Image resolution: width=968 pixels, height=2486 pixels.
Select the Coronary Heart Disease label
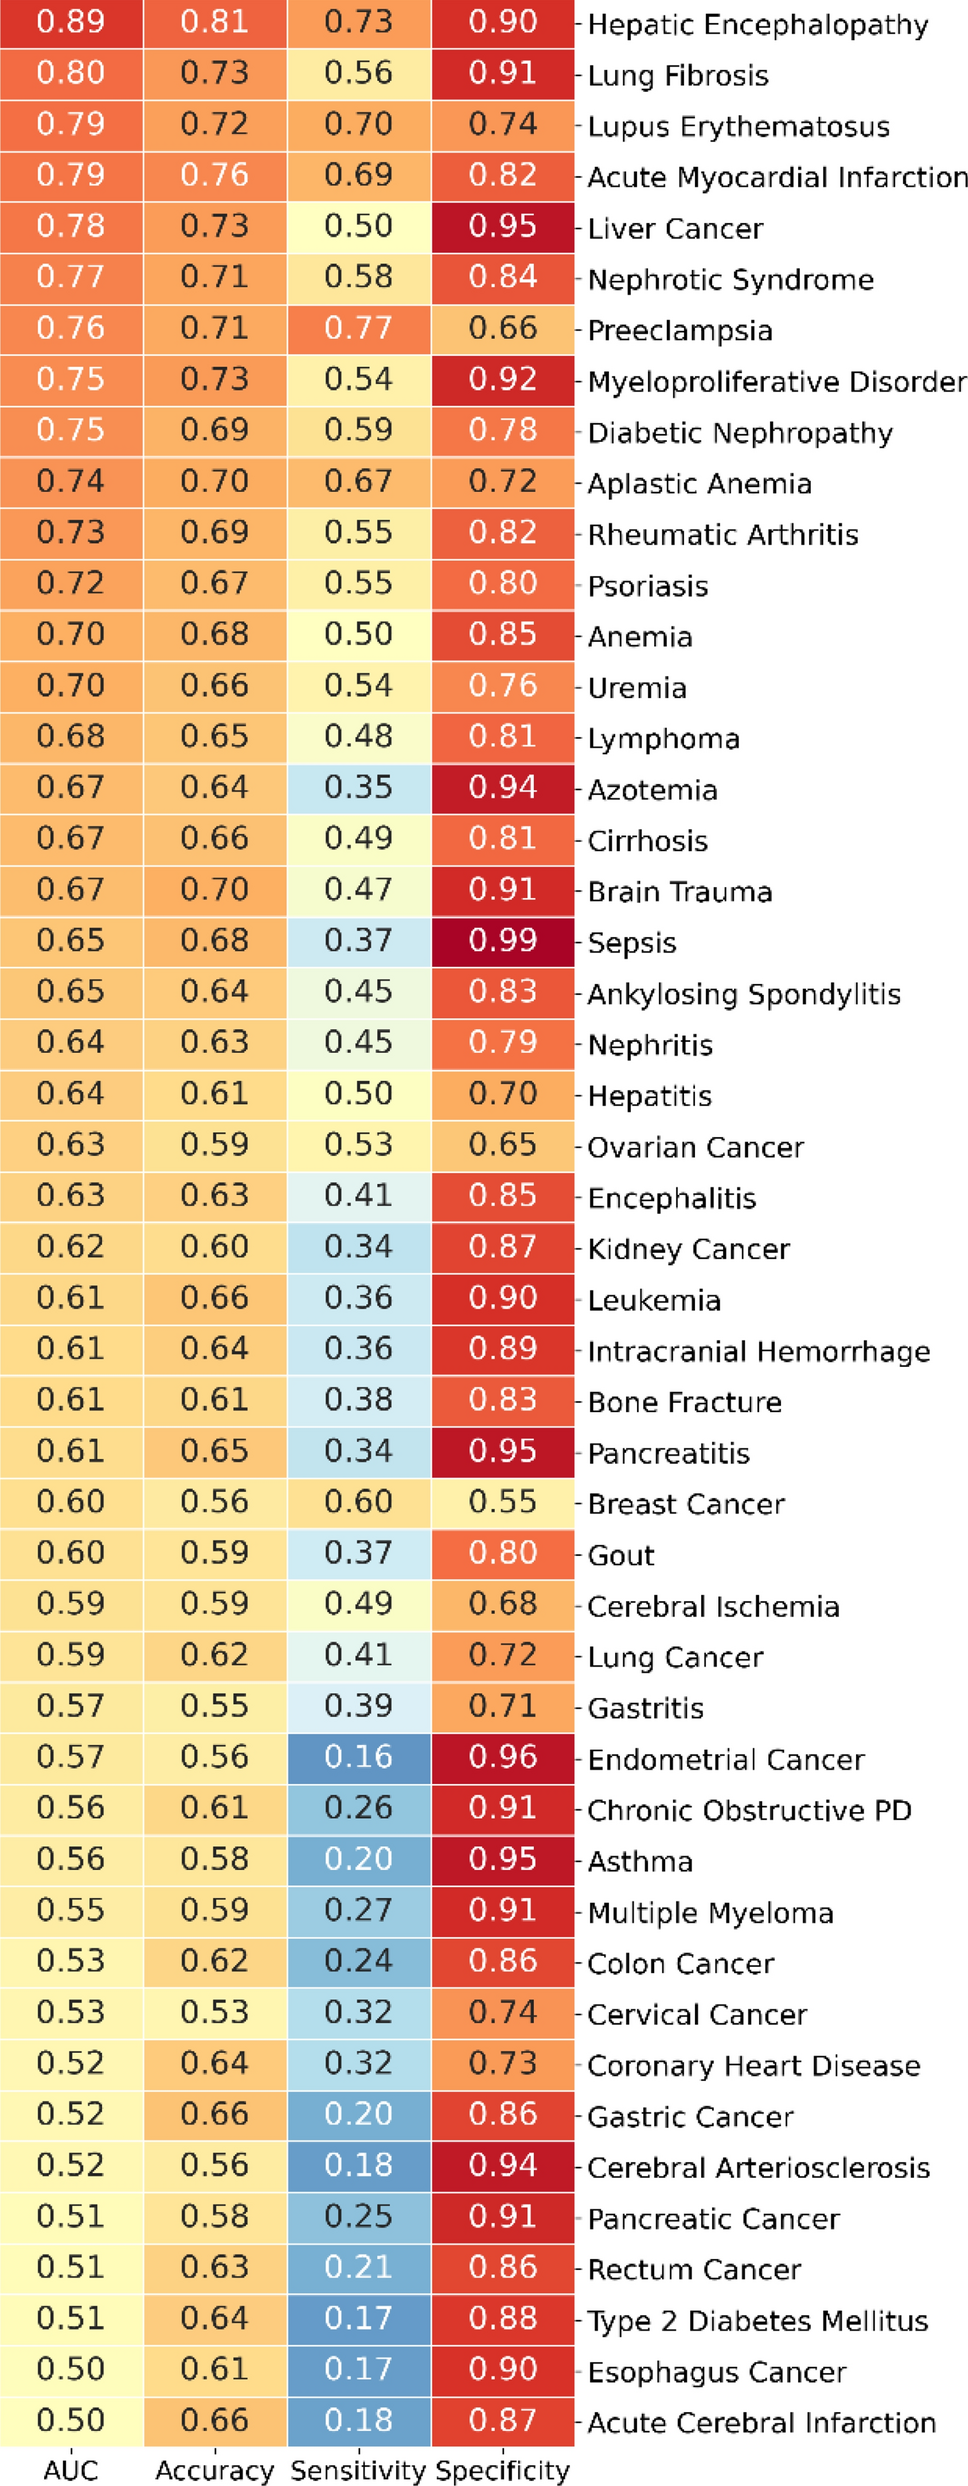(754, 2065)
